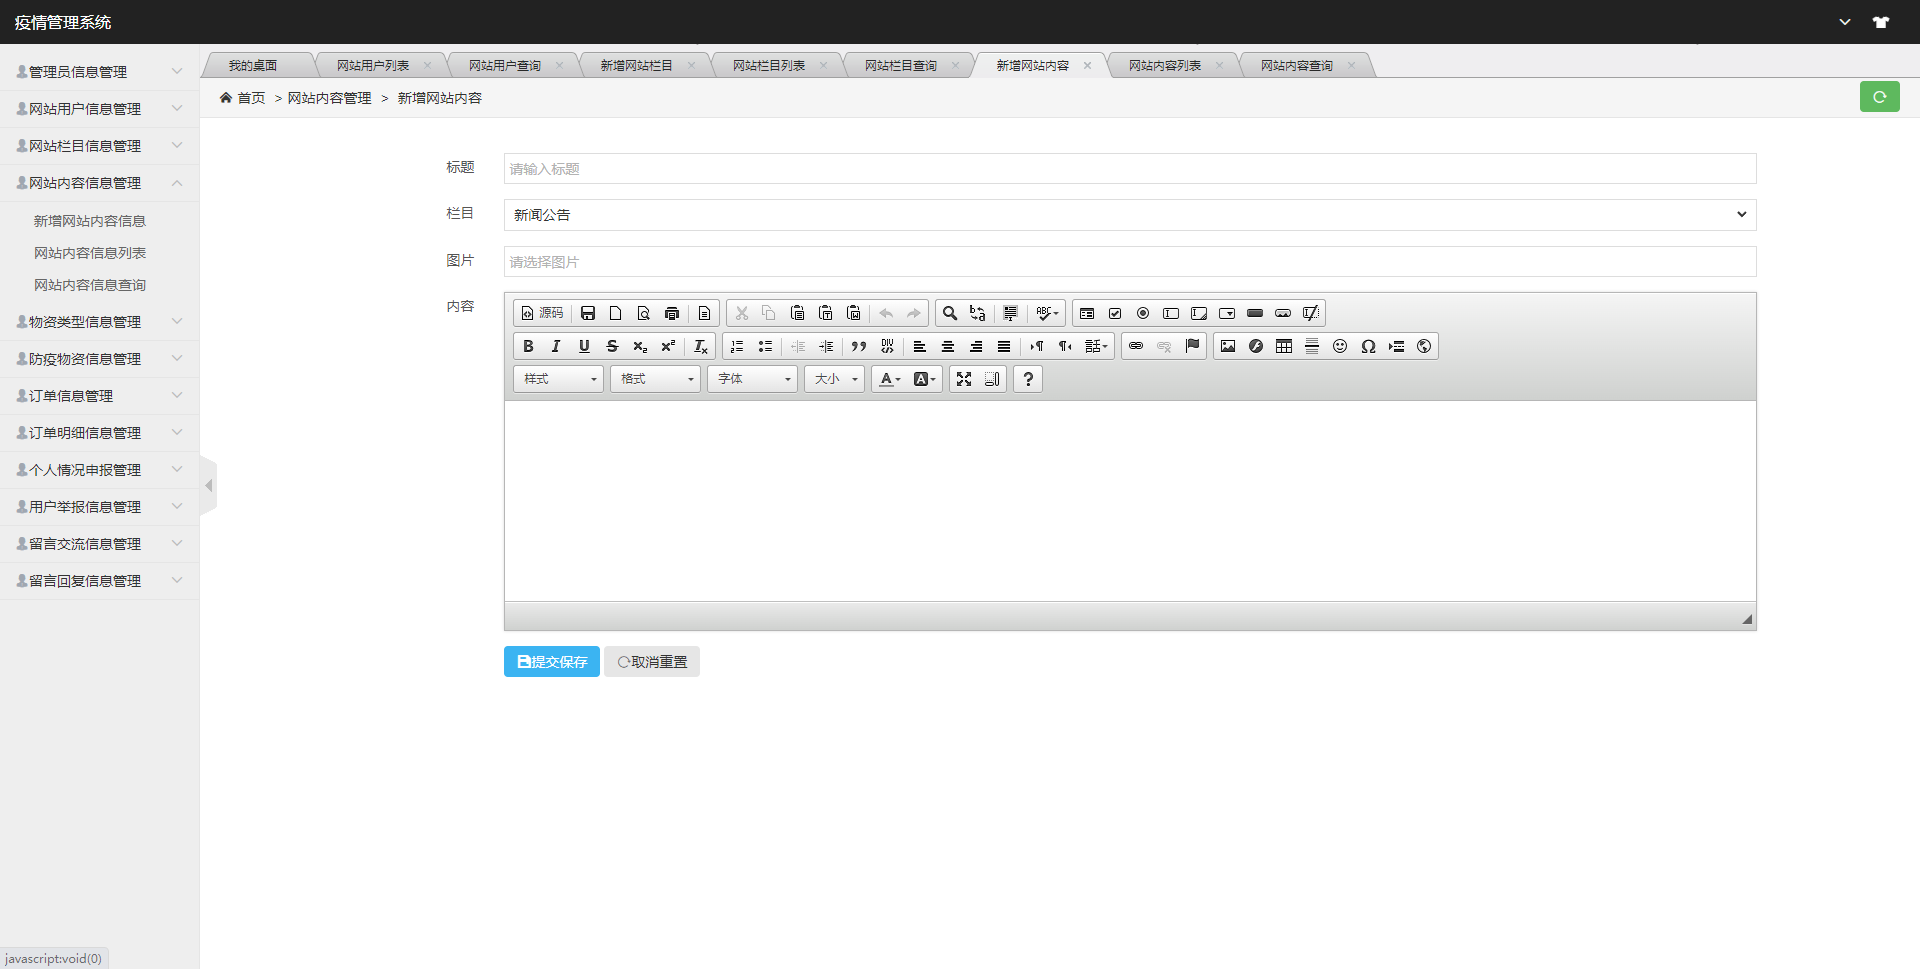Click the Block Quote icon
The height and width of the screenshot is (969, 1920).
click(x=858, y=346)
